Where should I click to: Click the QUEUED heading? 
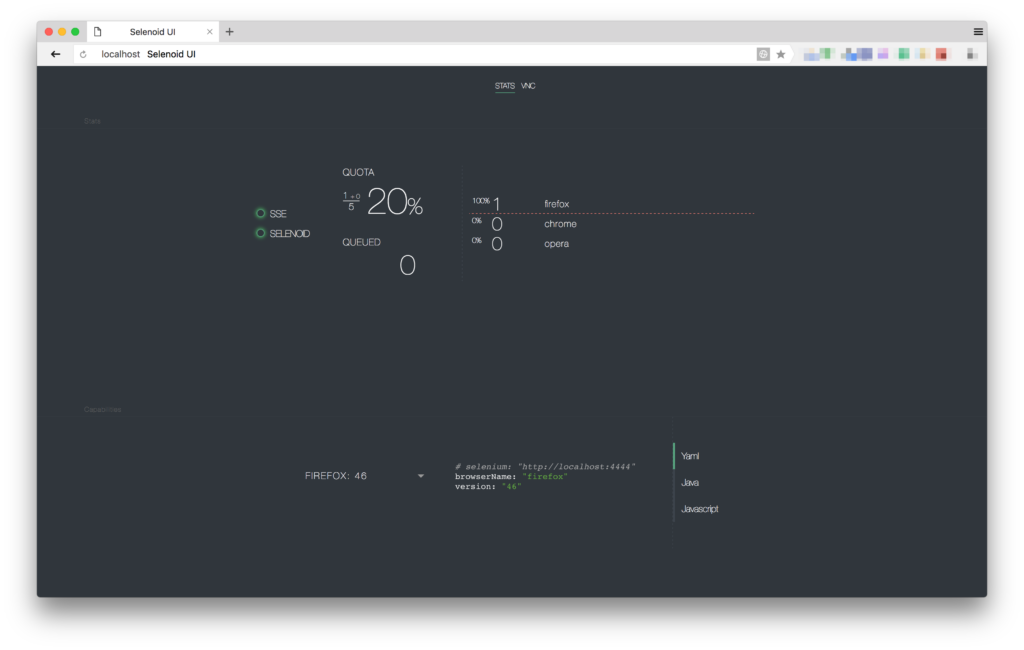361,242
